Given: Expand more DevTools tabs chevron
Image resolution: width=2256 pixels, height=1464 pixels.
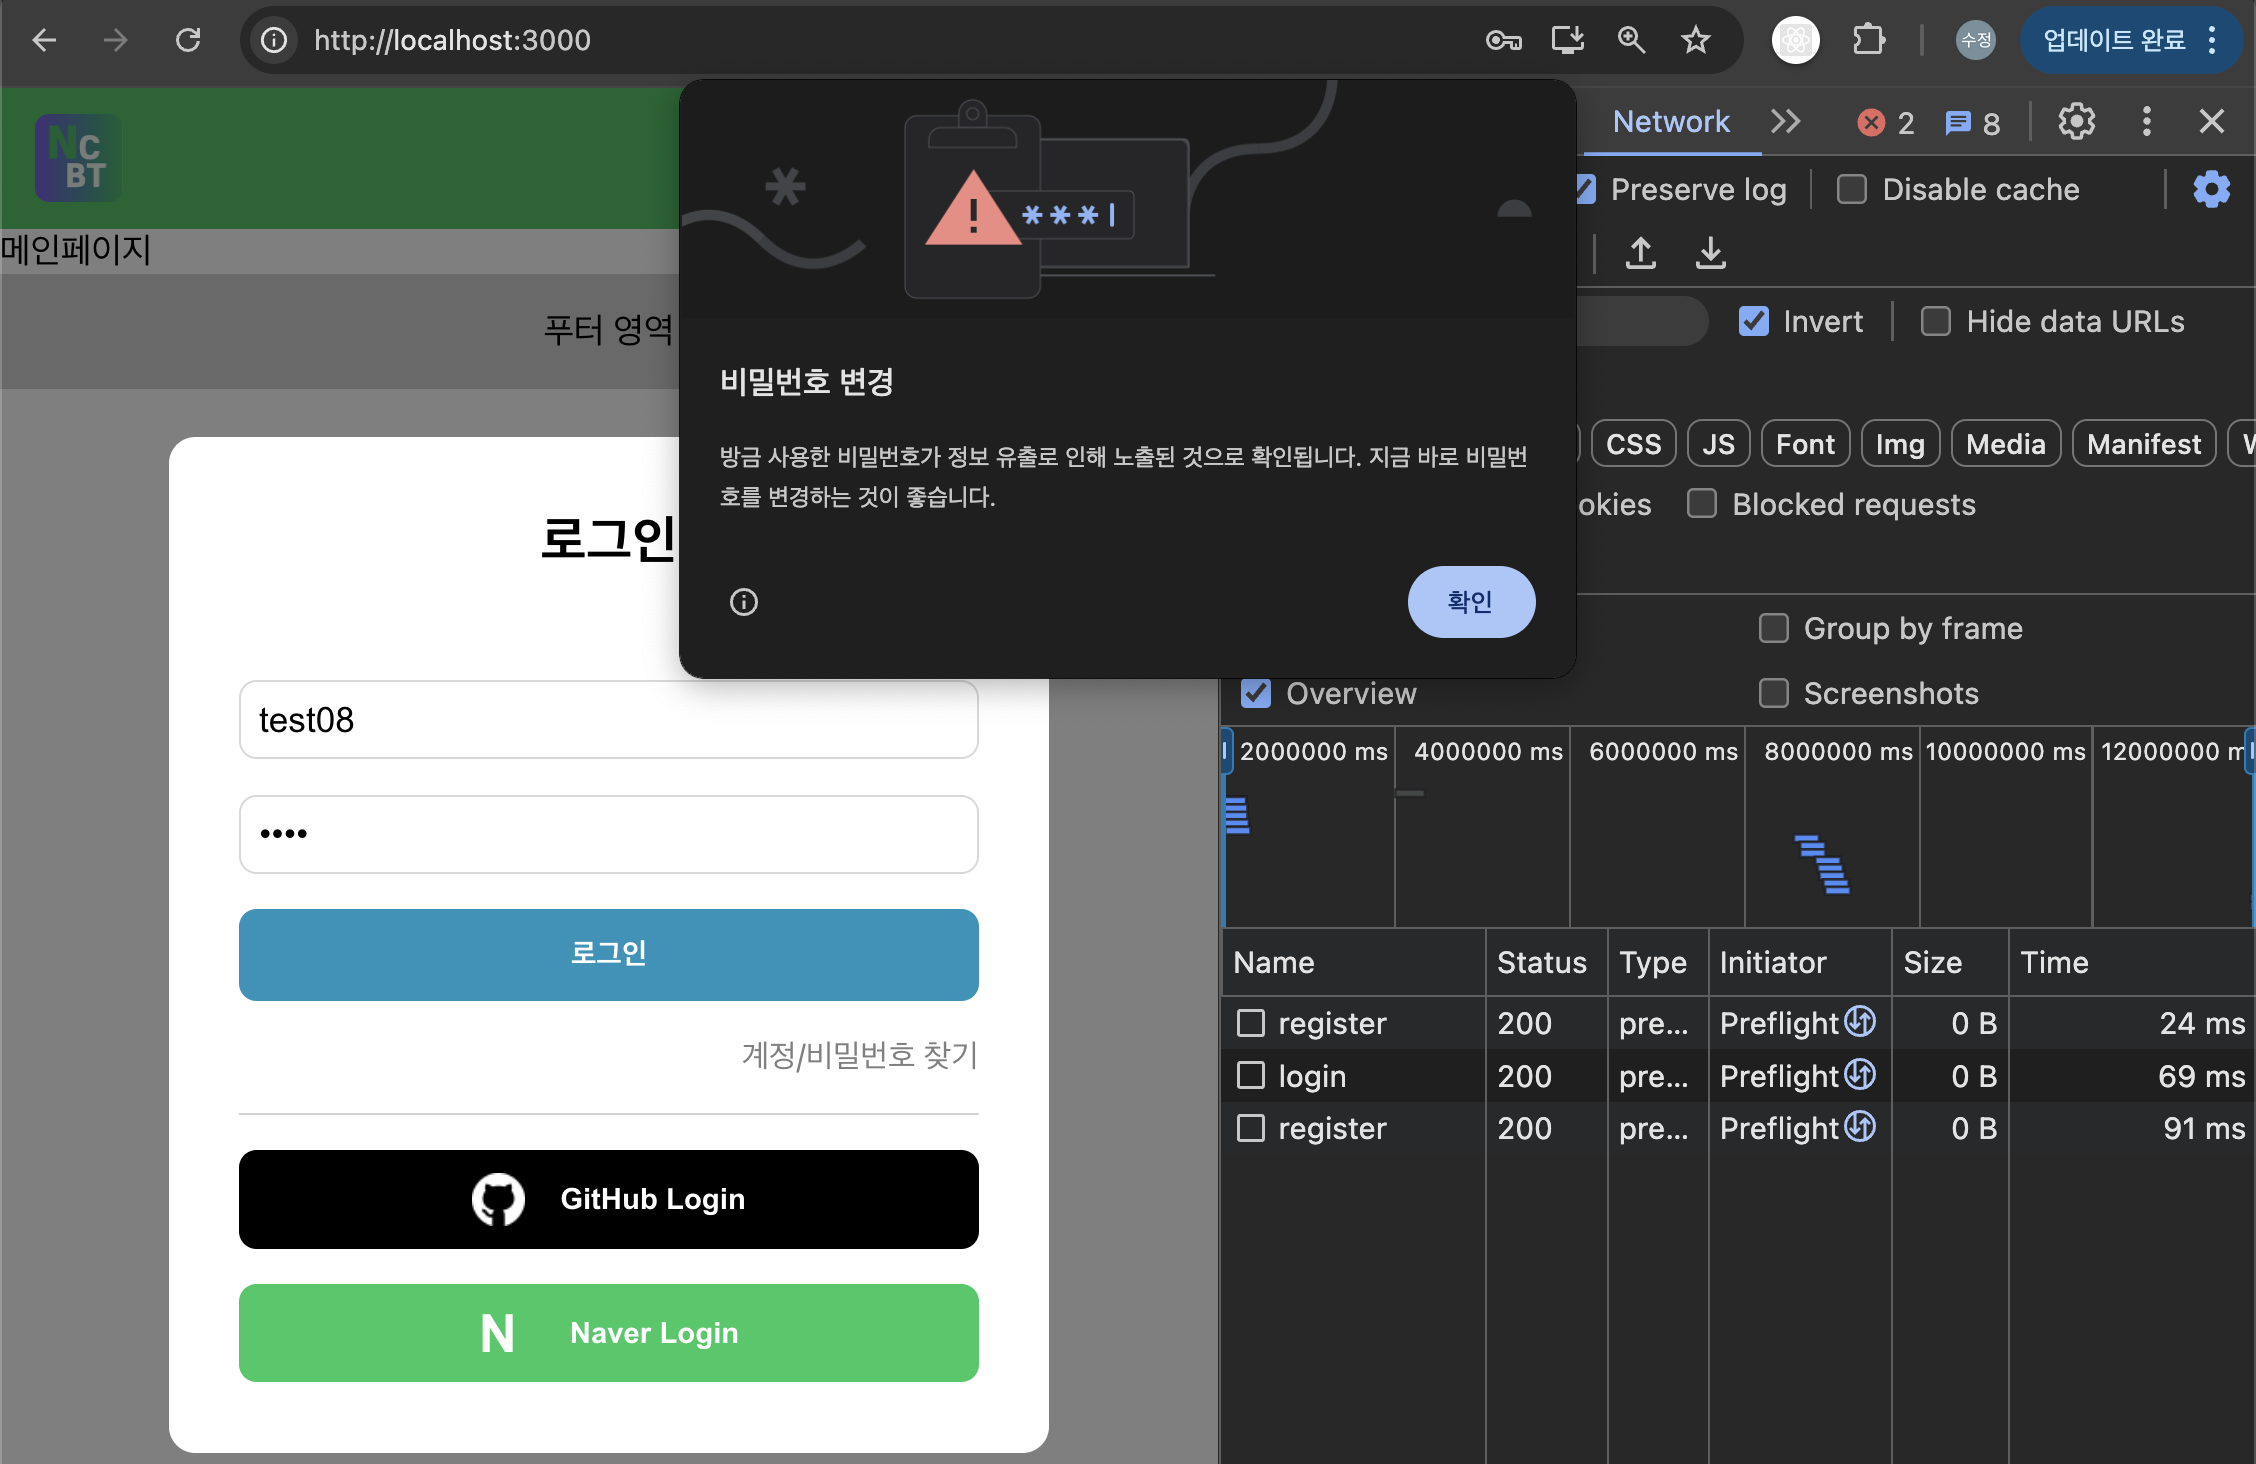Looking at the screenshot, I should [x=1785, y=122].
